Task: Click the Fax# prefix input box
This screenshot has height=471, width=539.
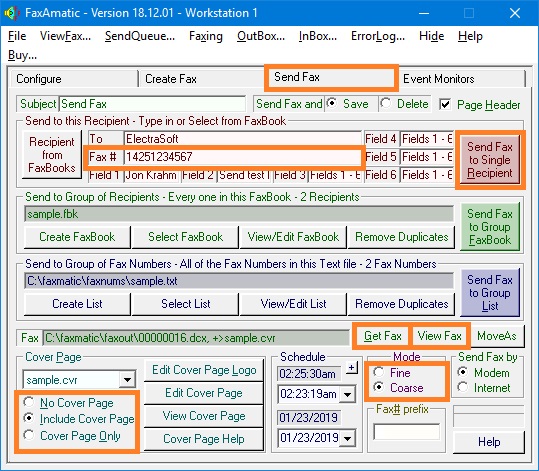Action: pyautogui.click(x=407, y=432)
